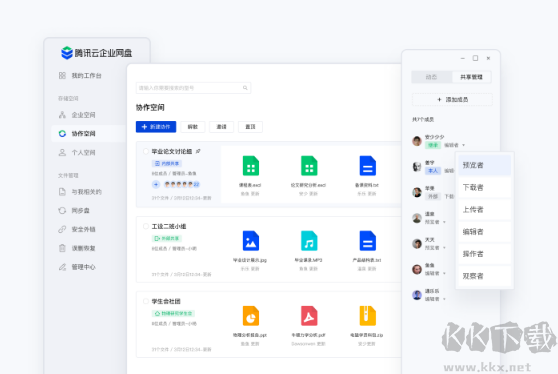Image resolution: width=558 pixels, height=374 pixels.
Task: Click round plus icon in 毕业论文讨论组 card
Action: point(156,184)
